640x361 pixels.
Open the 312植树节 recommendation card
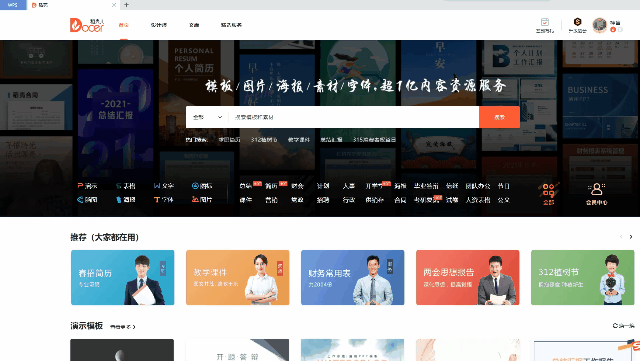point(582,277)
